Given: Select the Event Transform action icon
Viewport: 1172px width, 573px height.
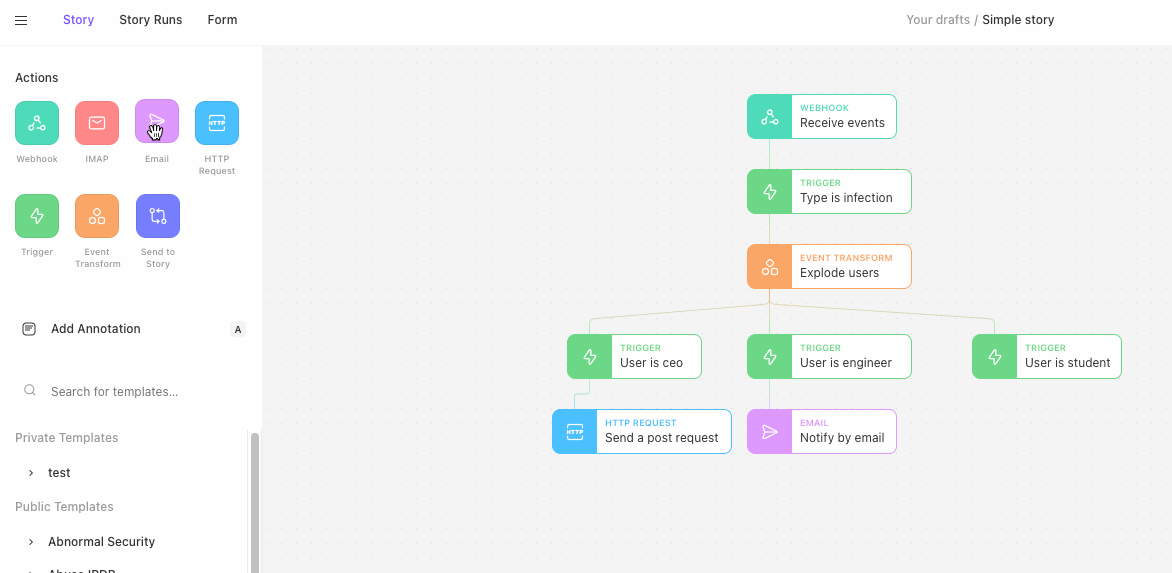Looking at the screenshot, I should click(x=96, y=216).
